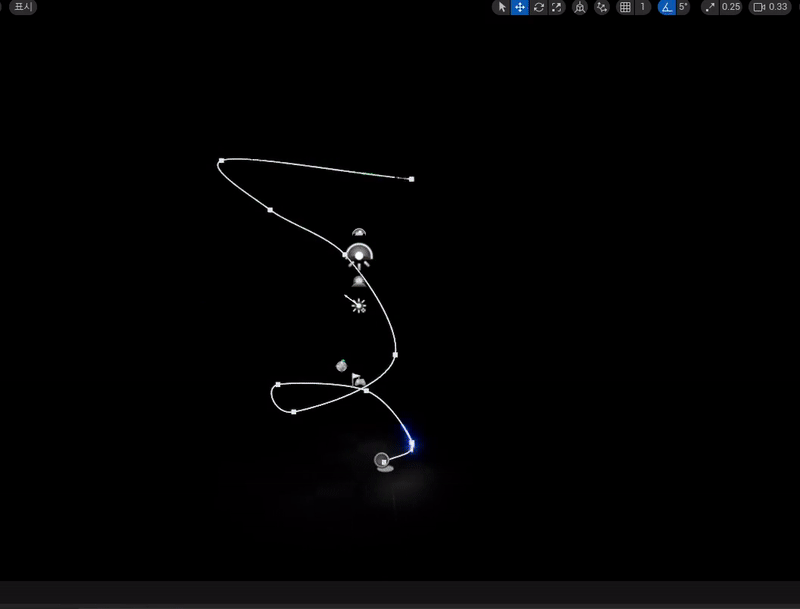
Task: Toggle rotation angle snapping
Action: coord(666,7)
